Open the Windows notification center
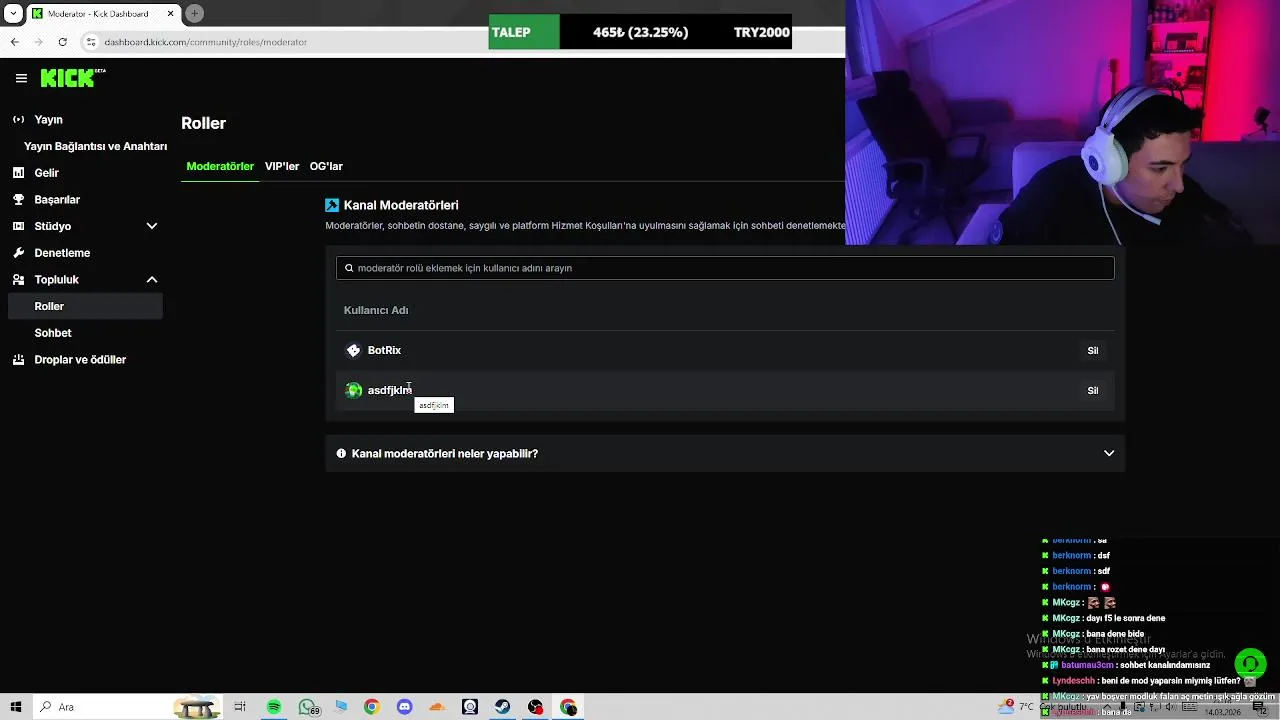This screenshot has width=1280, height=720. click(1259, 707)
